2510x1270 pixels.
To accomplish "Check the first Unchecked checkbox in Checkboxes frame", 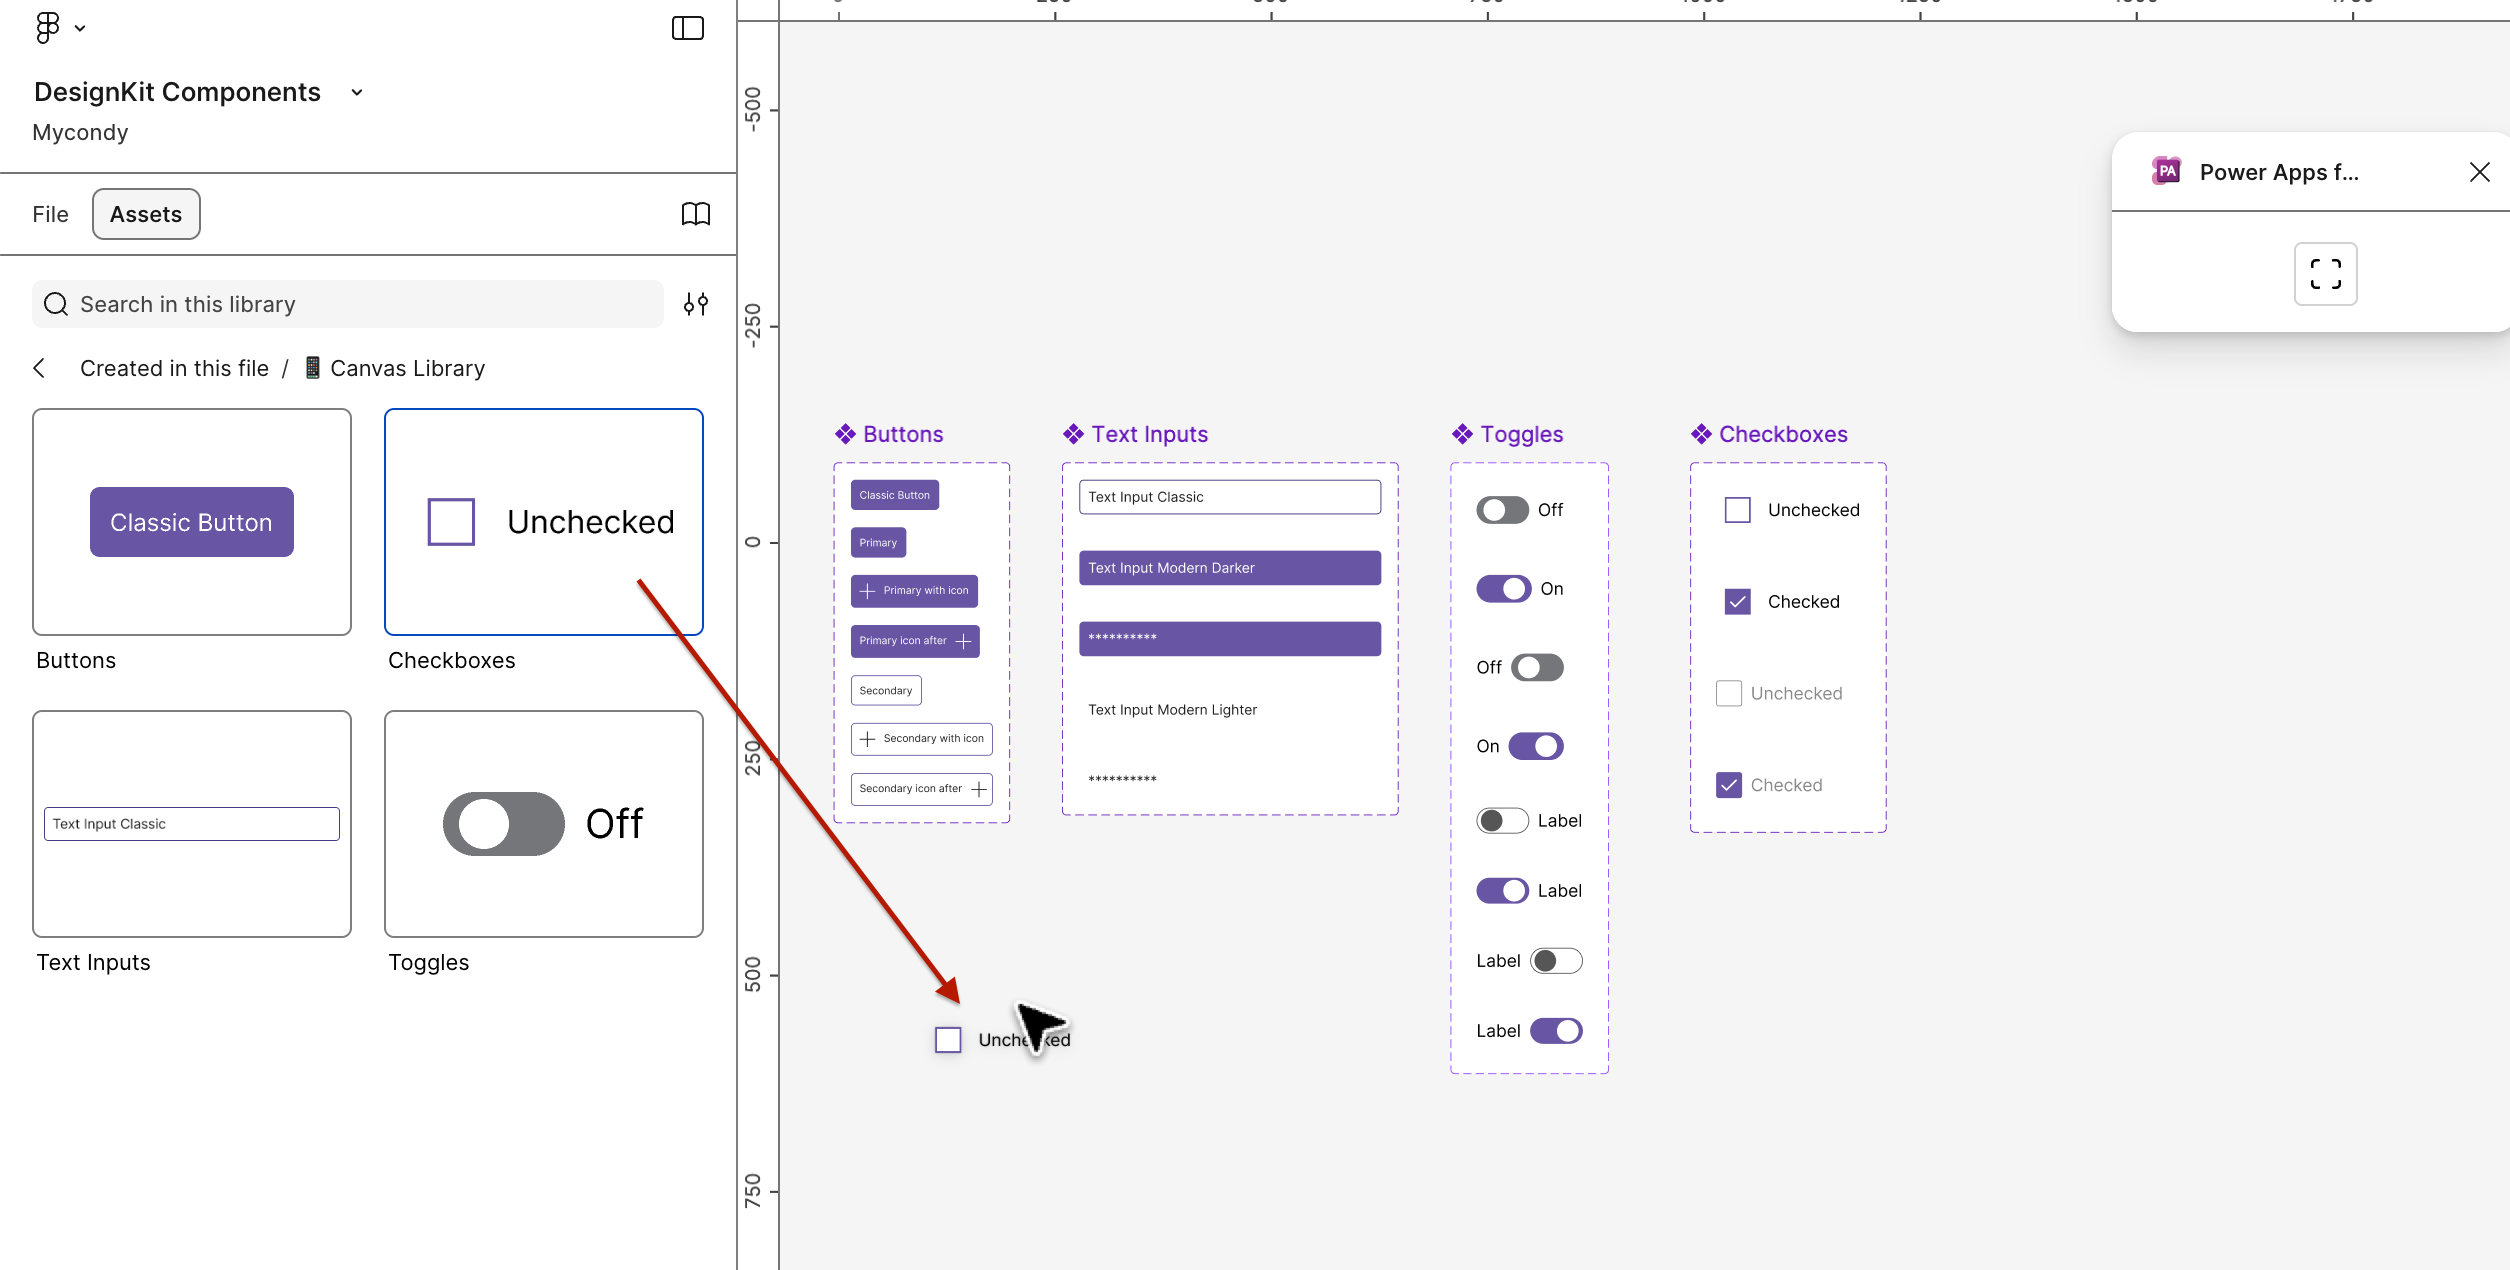I will click(x=1738, y=510).
